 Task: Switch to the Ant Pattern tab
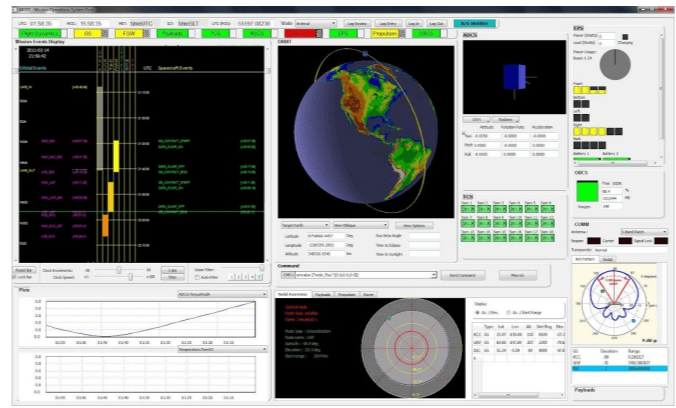click(584, 258)
